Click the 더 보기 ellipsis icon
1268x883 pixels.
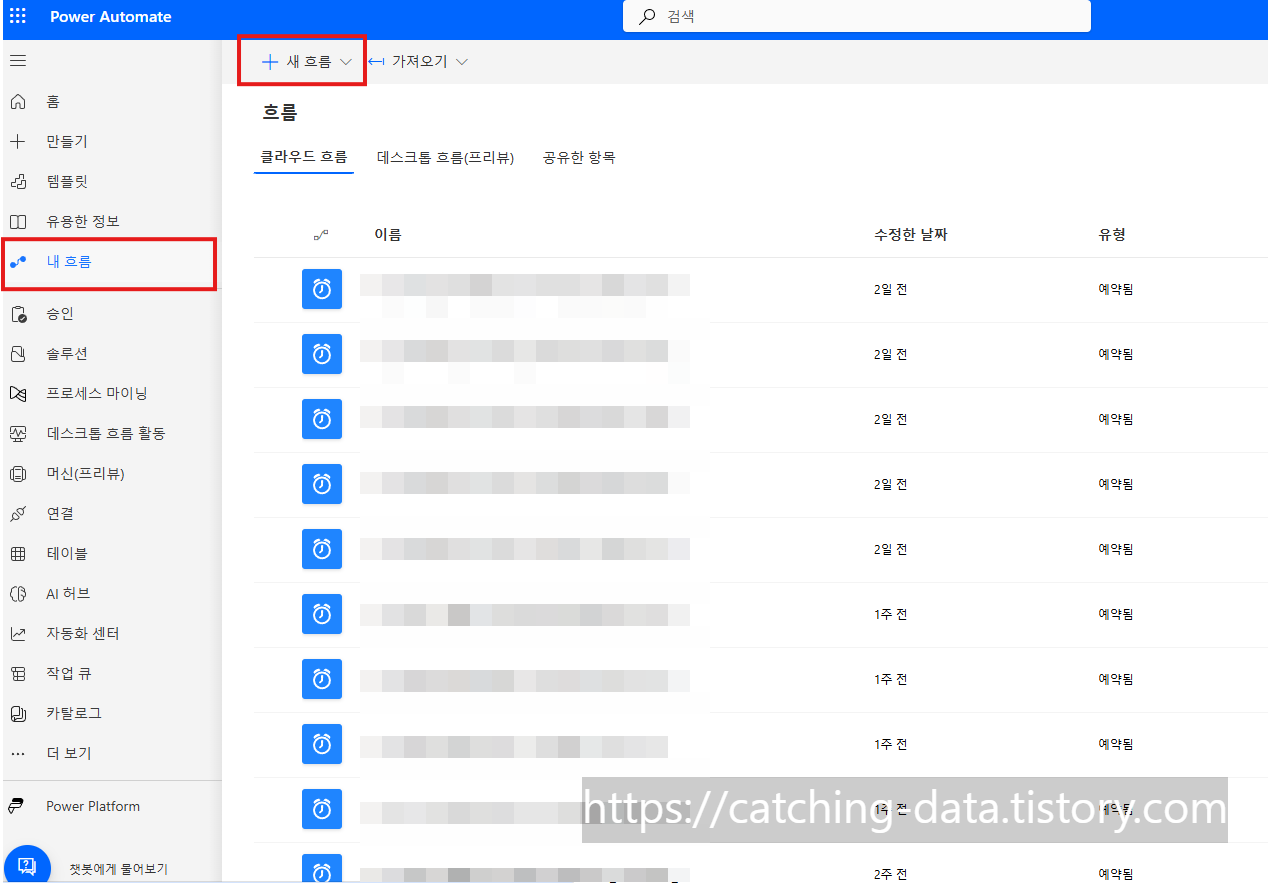pyautogui.click(x=18, y=754)
